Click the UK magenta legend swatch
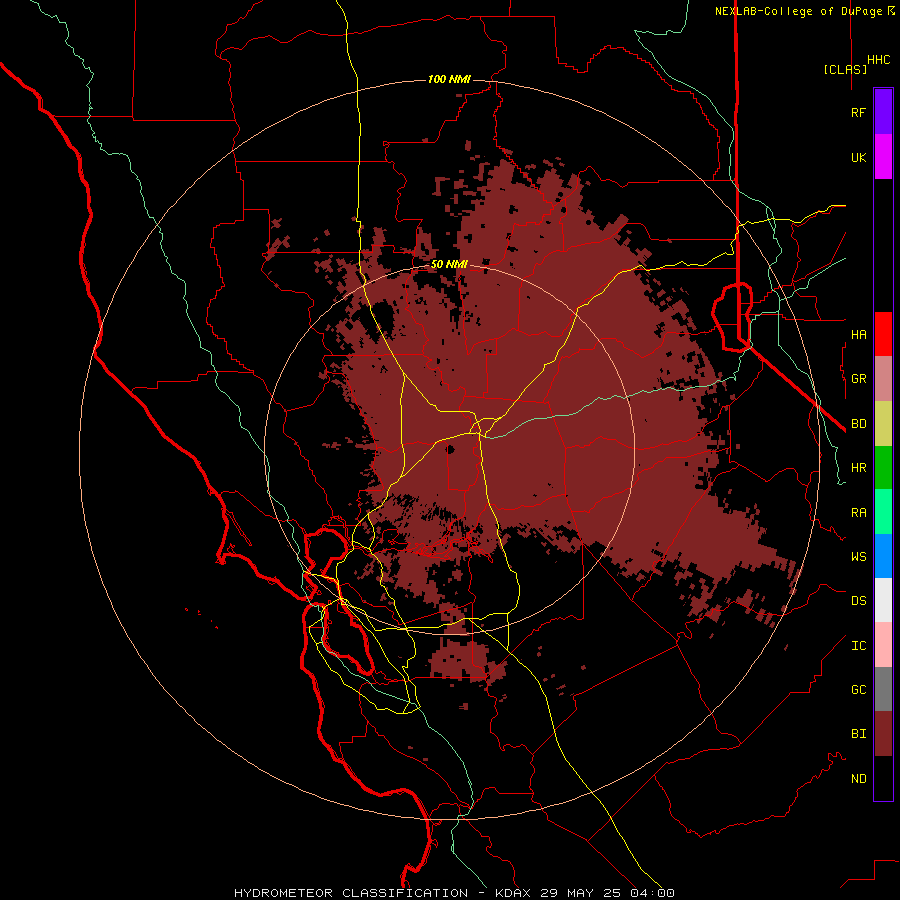The width and height of the screenshot is (900, 900). 883,157
